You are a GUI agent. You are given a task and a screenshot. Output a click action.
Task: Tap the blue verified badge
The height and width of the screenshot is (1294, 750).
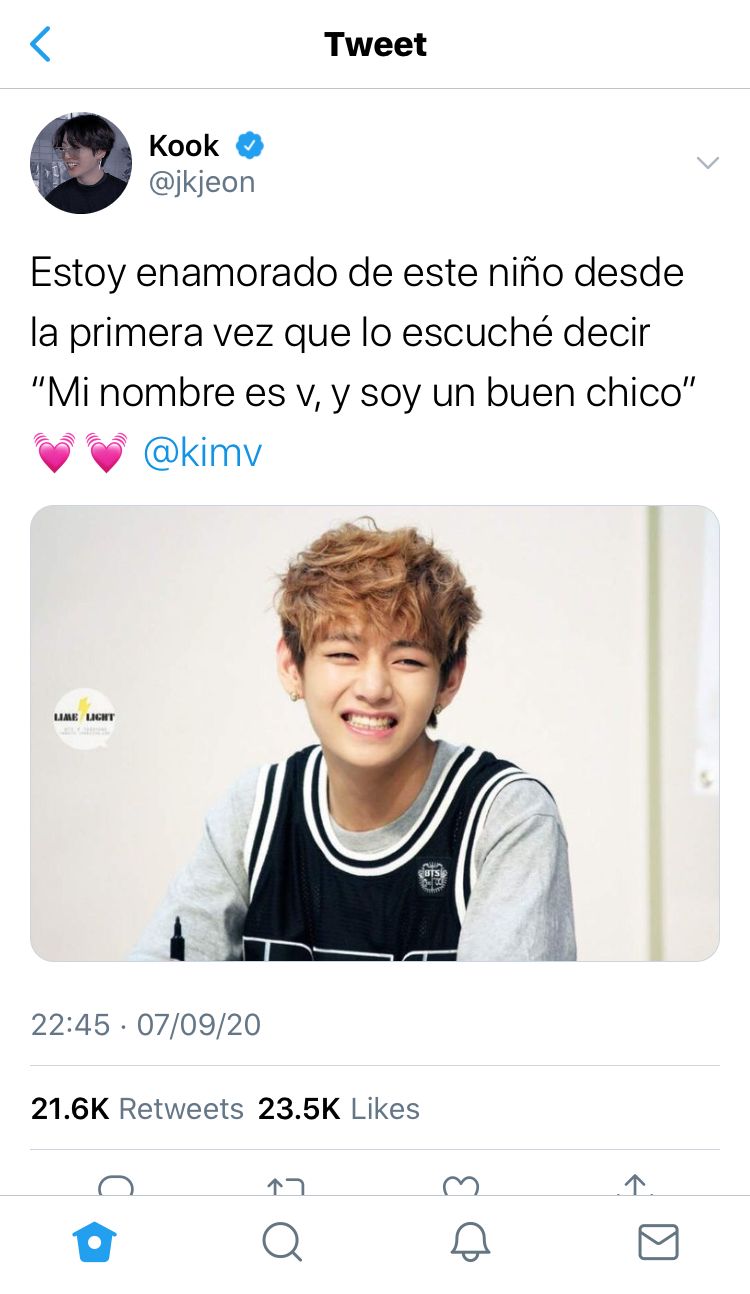[249, 146]
